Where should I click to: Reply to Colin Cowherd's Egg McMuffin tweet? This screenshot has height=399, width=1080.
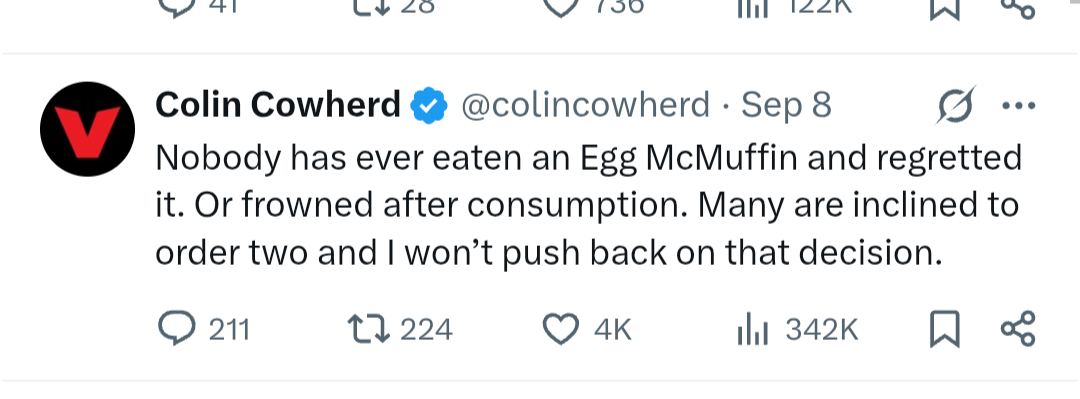click(x=203, y=329)
